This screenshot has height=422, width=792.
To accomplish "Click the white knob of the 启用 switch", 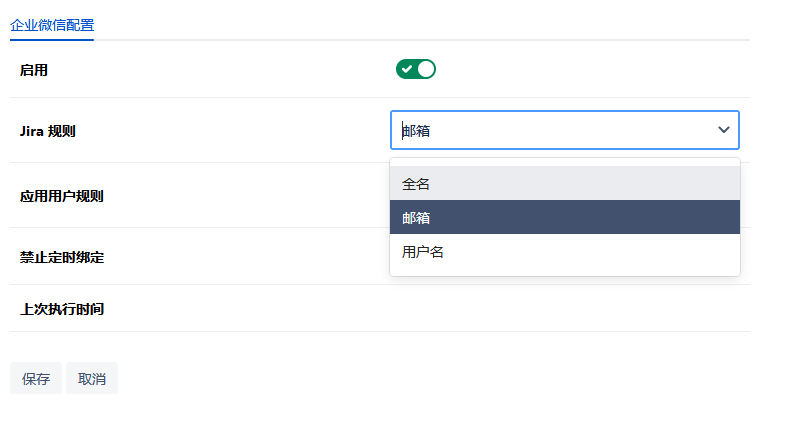I will (426, 69).
